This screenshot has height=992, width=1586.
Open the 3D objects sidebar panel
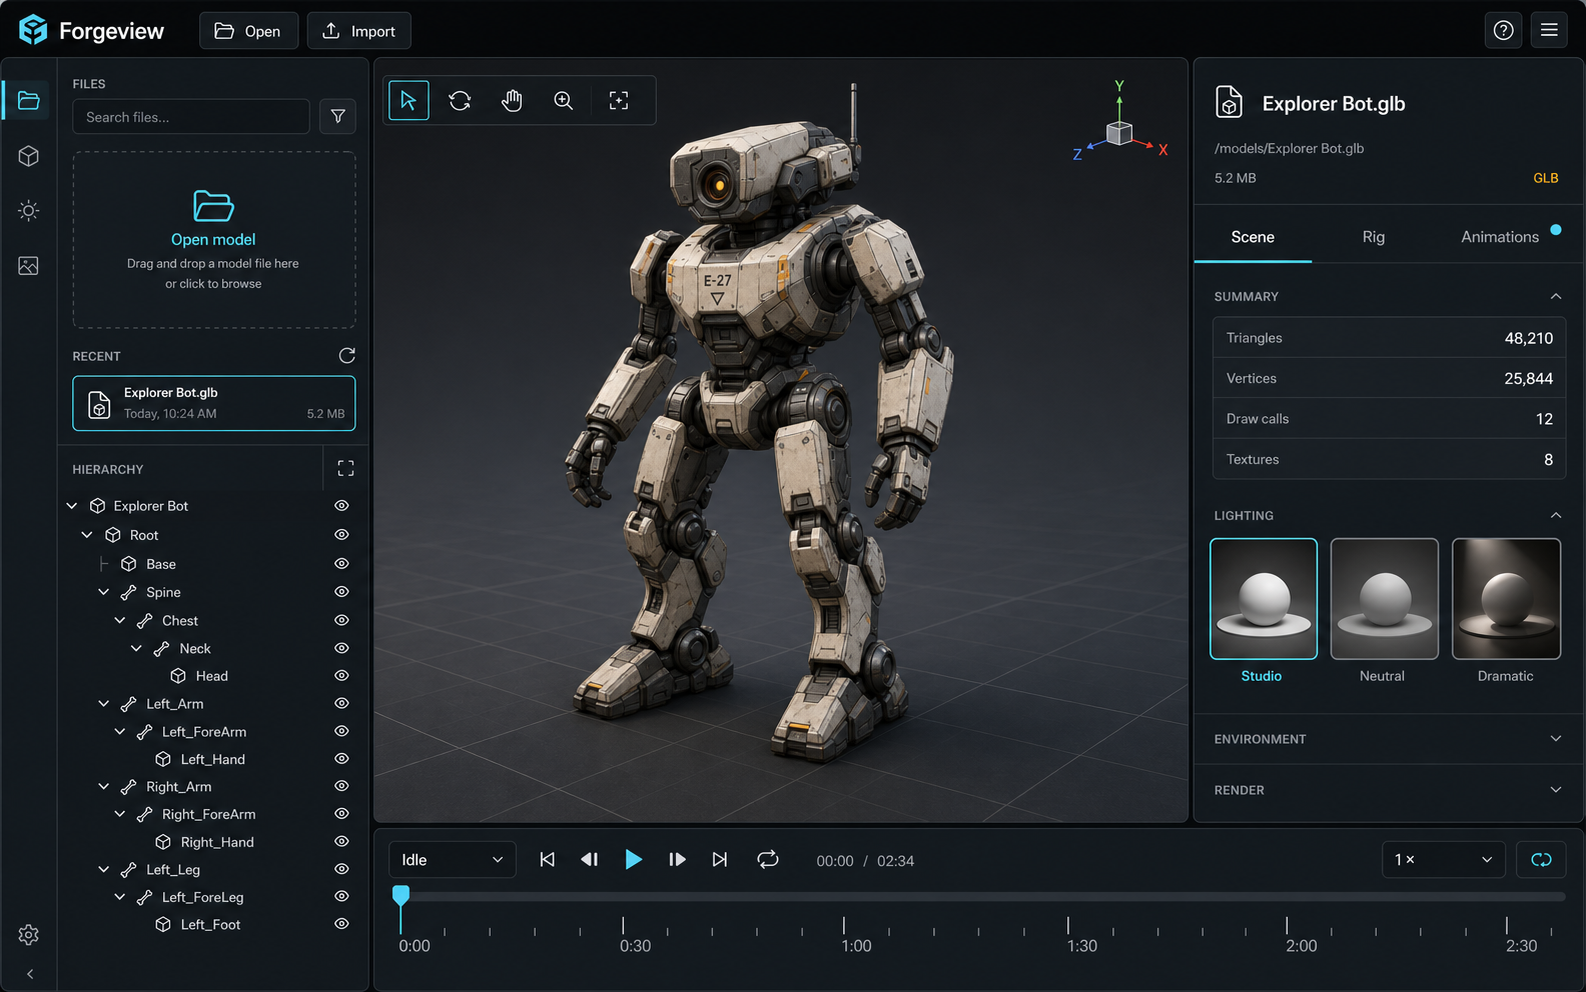[28, 156]
